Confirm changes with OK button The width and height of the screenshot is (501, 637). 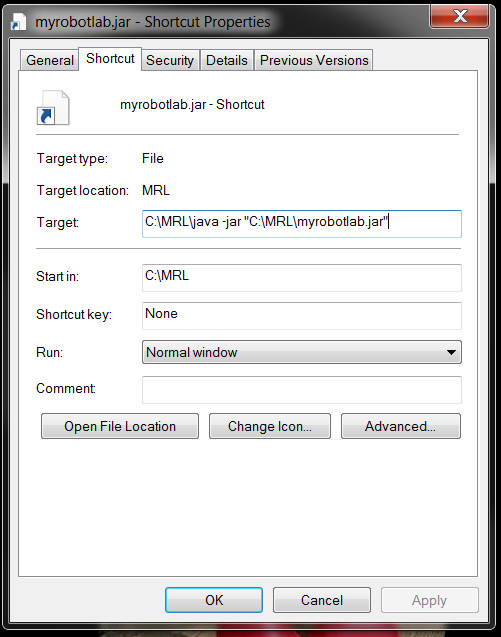click(x=214, y=600)
